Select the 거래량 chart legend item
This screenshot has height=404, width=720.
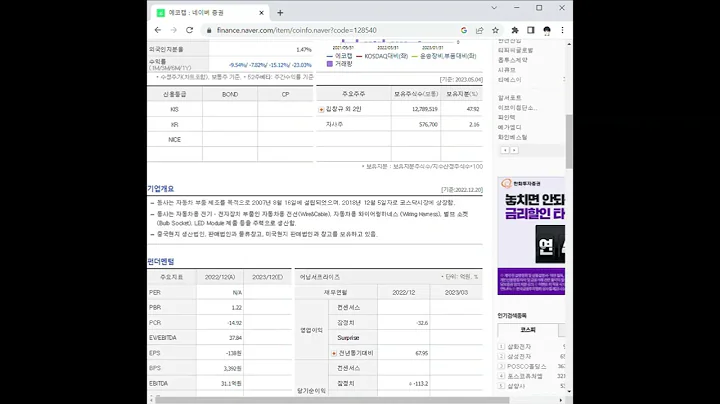[x=339, y=64]
